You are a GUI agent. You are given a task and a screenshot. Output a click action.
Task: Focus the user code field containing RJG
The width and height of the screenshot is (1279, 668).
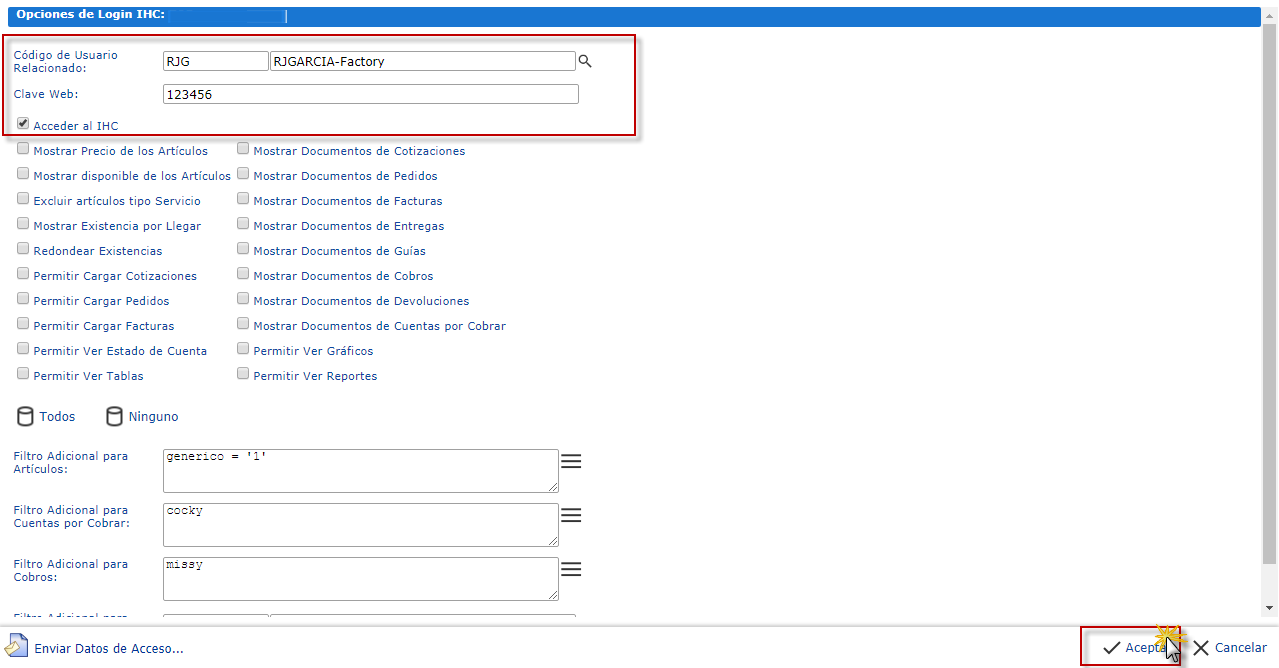coord(215,61)
